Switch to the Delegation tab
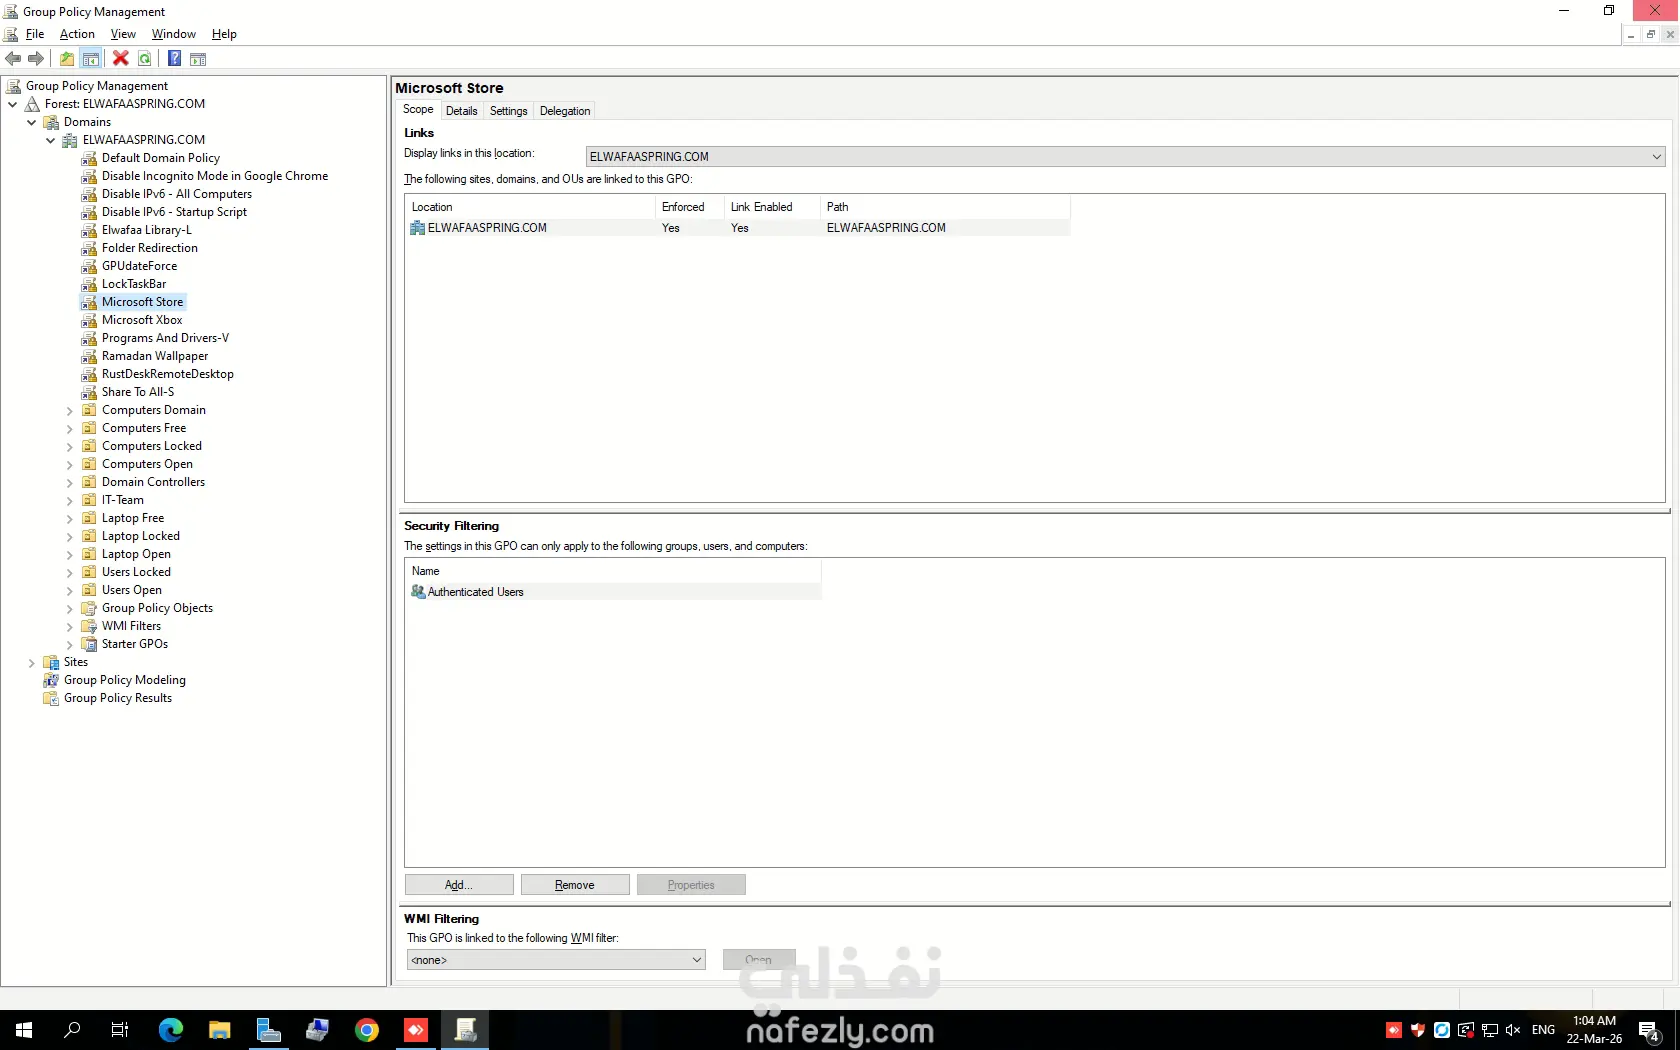Screen dimensions: 1680x1050 [565, 111]
